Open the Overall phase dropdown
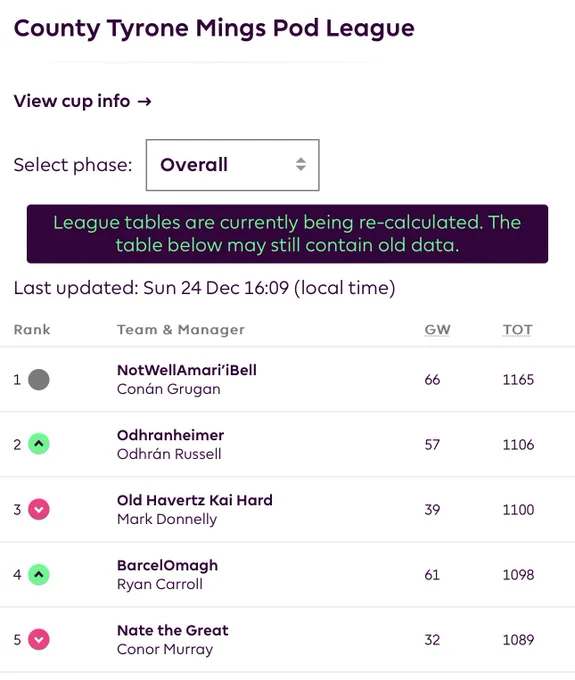Image resolution: width=575 pixels, height=680 pixels. click(x=232, y=165)
